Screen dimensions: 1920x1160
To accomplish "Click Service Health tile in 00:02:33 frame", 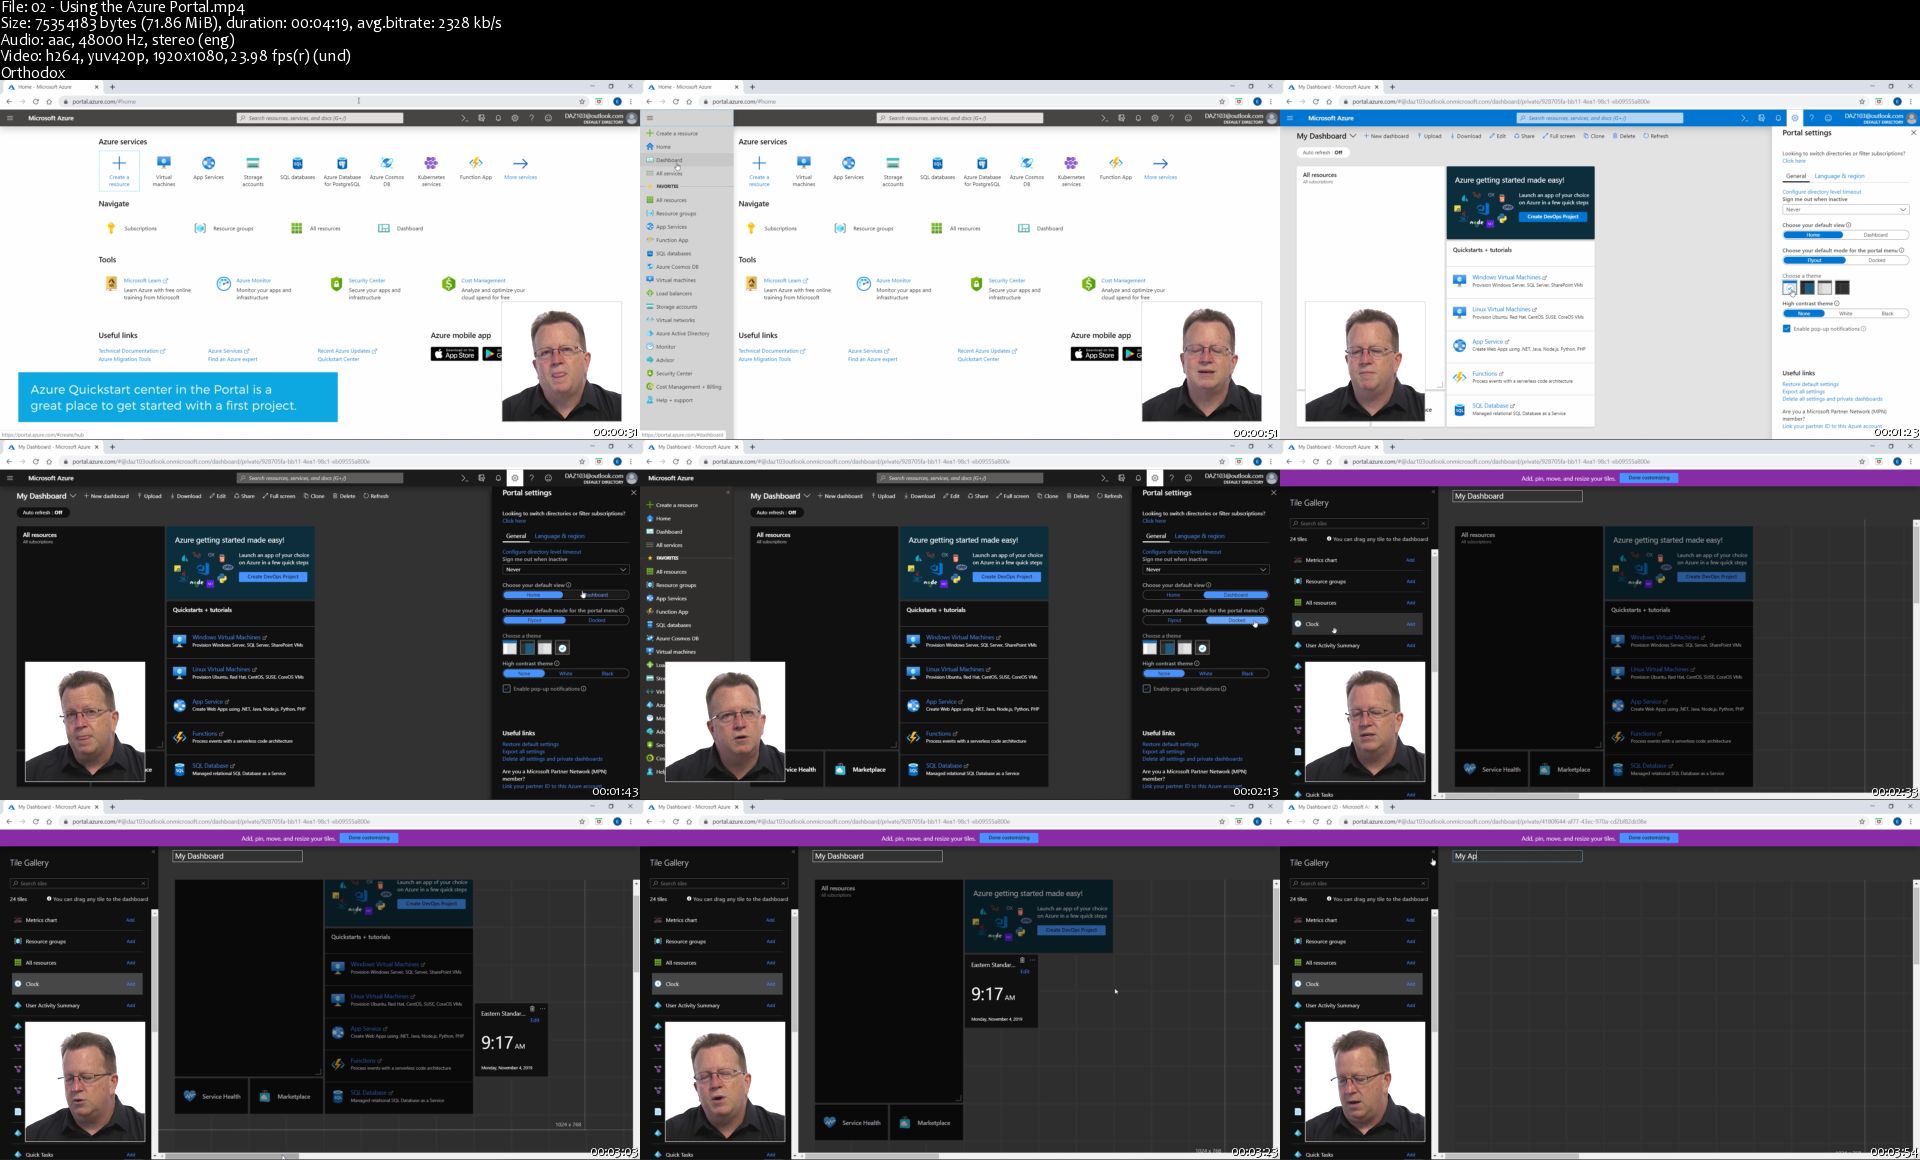I will pyautogui.click(x=1491, y=769).
